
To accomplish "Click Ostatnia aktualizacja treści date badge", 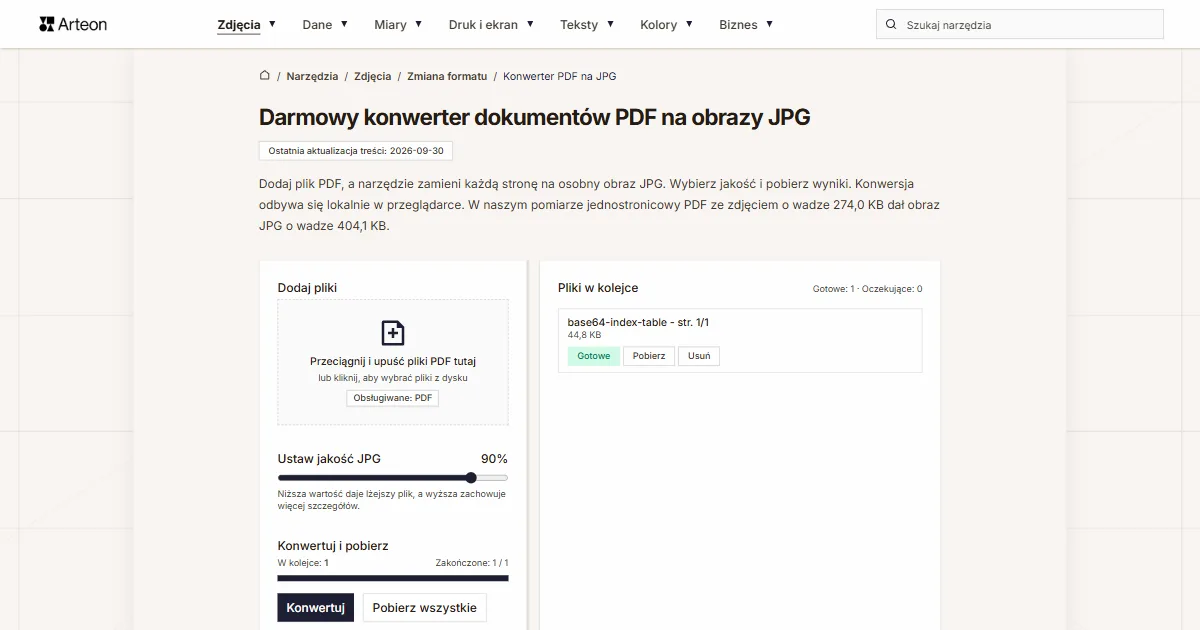I will (x=356, y=150).
